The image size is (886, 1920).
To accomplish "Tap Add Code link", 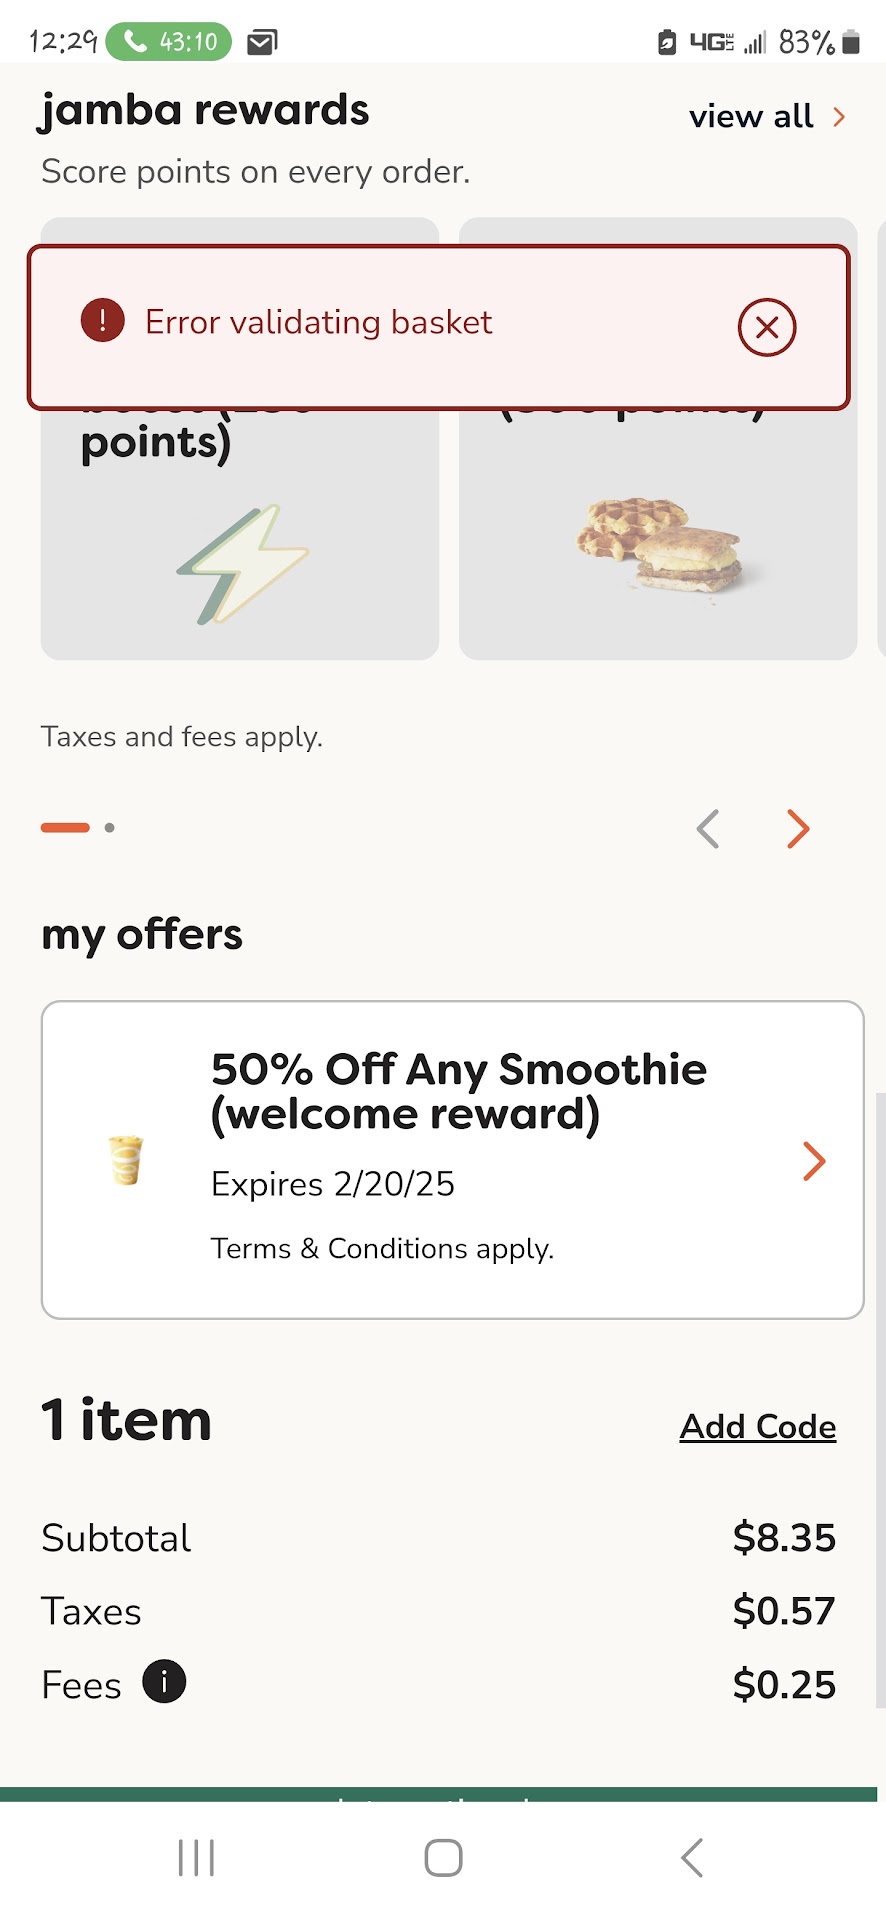I will click(x=758, y=1426).
